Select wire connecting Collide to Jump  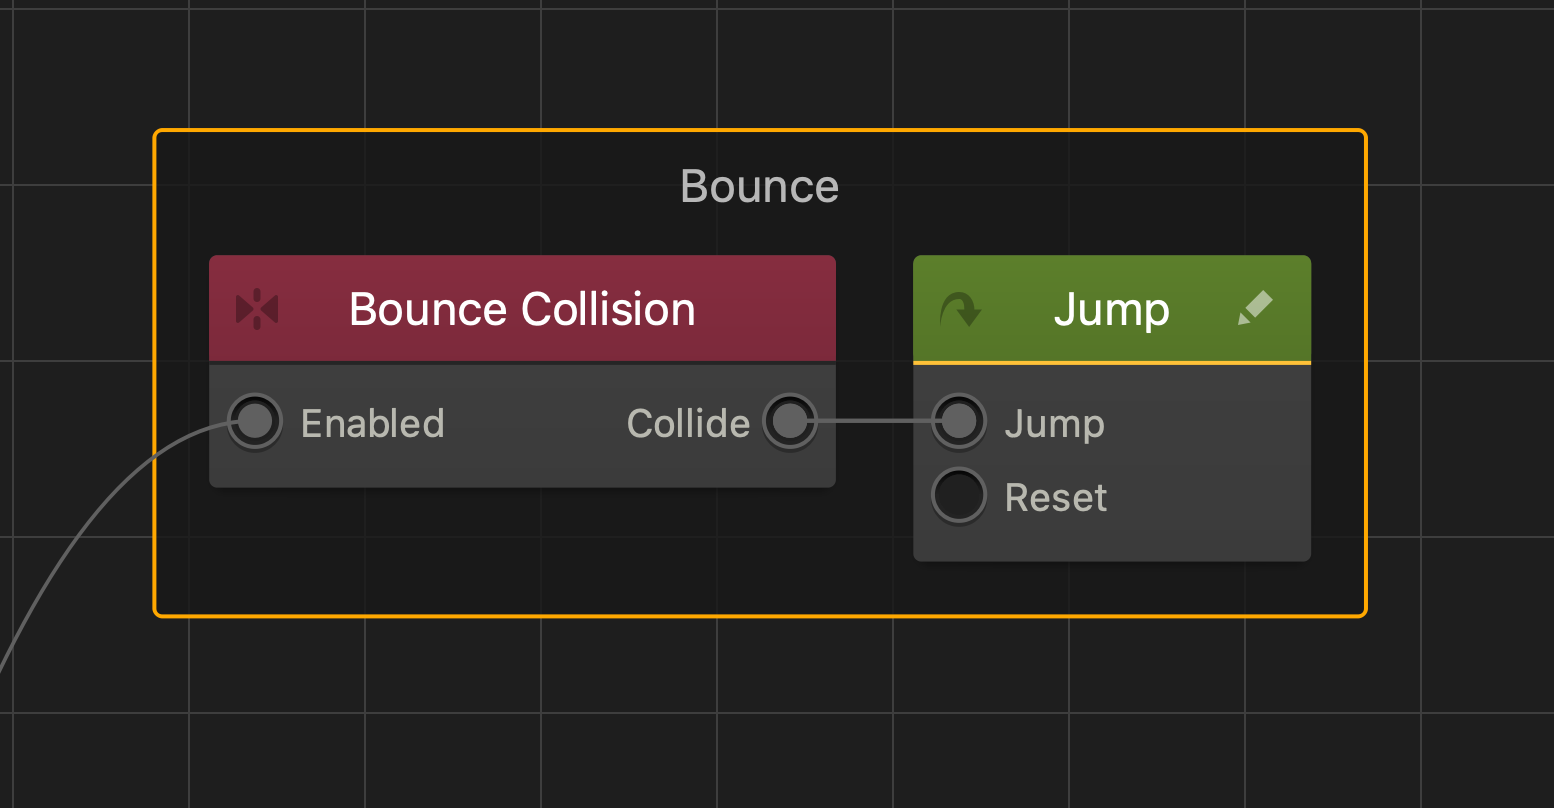875,421
